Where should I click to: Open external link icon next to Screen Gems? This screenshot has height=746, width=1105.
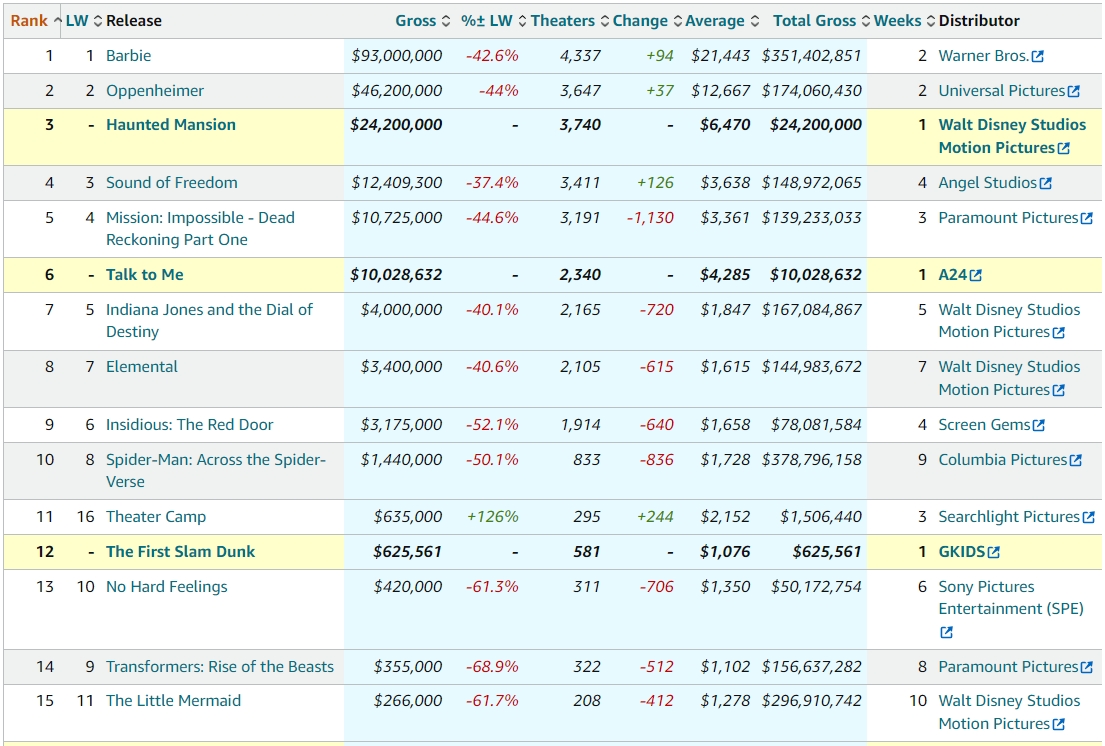point(1039,425)
